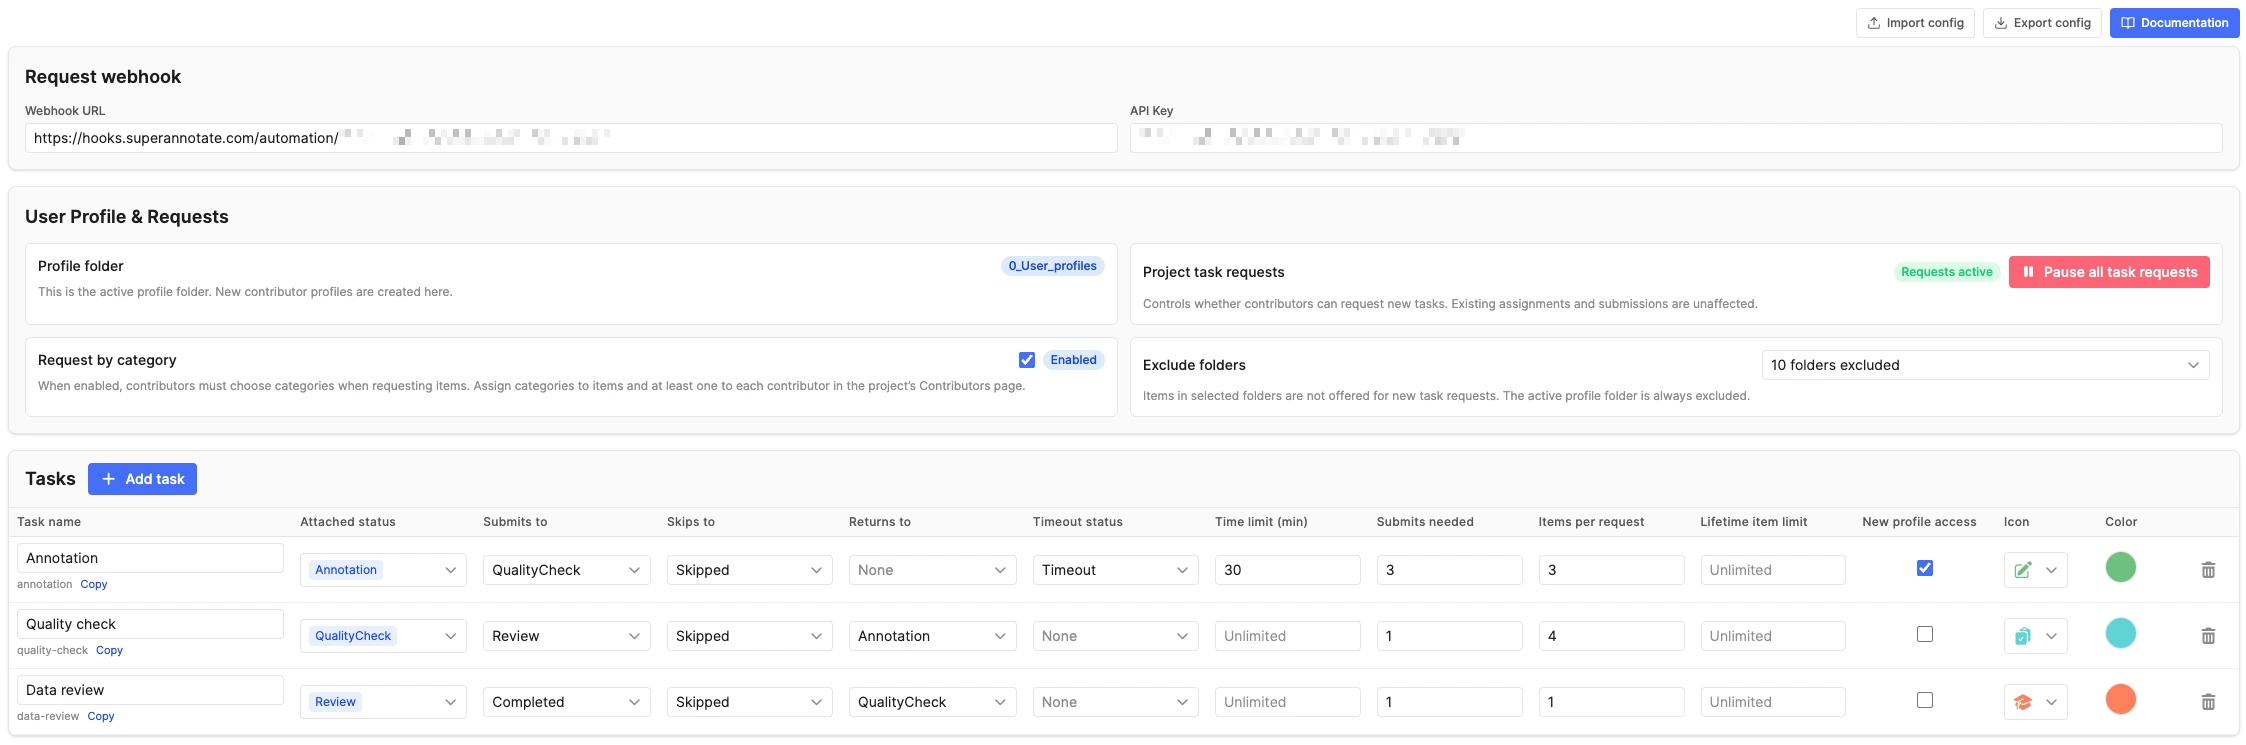Delete the Quality check task row

tap(2208, 636)
